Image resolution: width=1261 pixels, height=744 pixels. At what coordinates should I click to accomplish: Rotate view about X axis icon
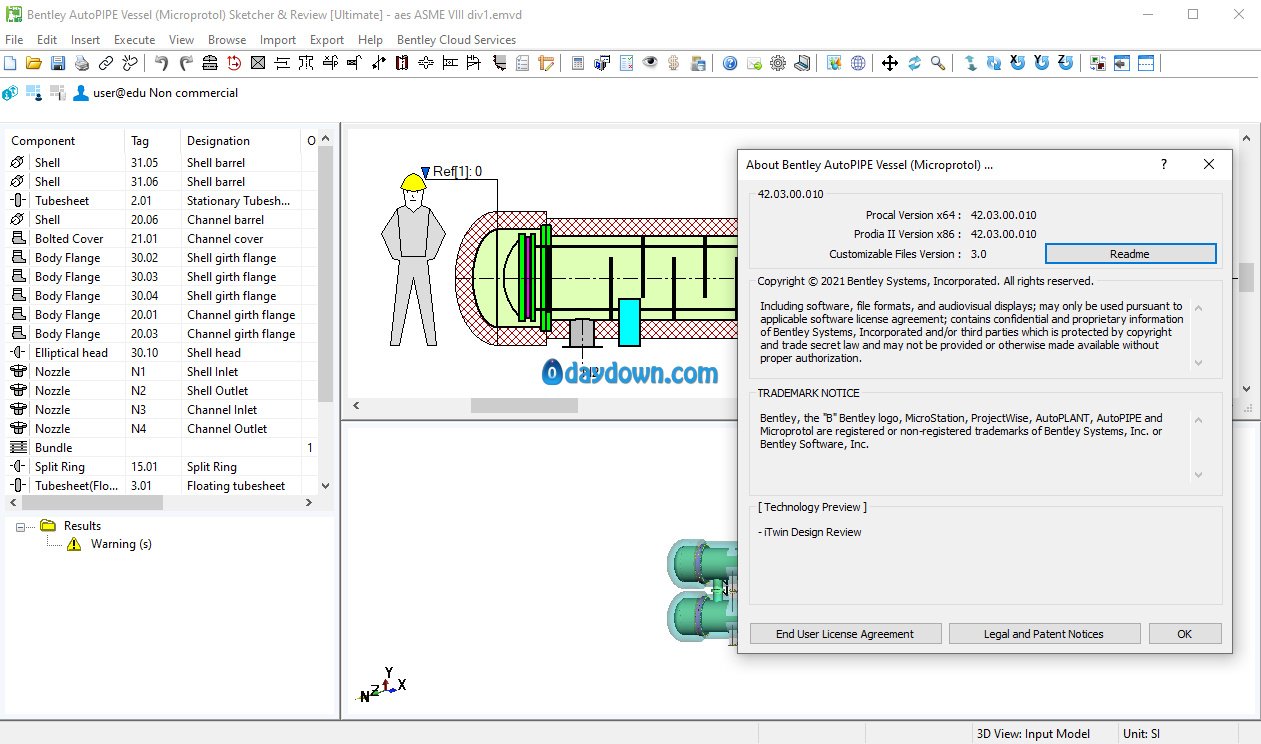coord(1018,63)
